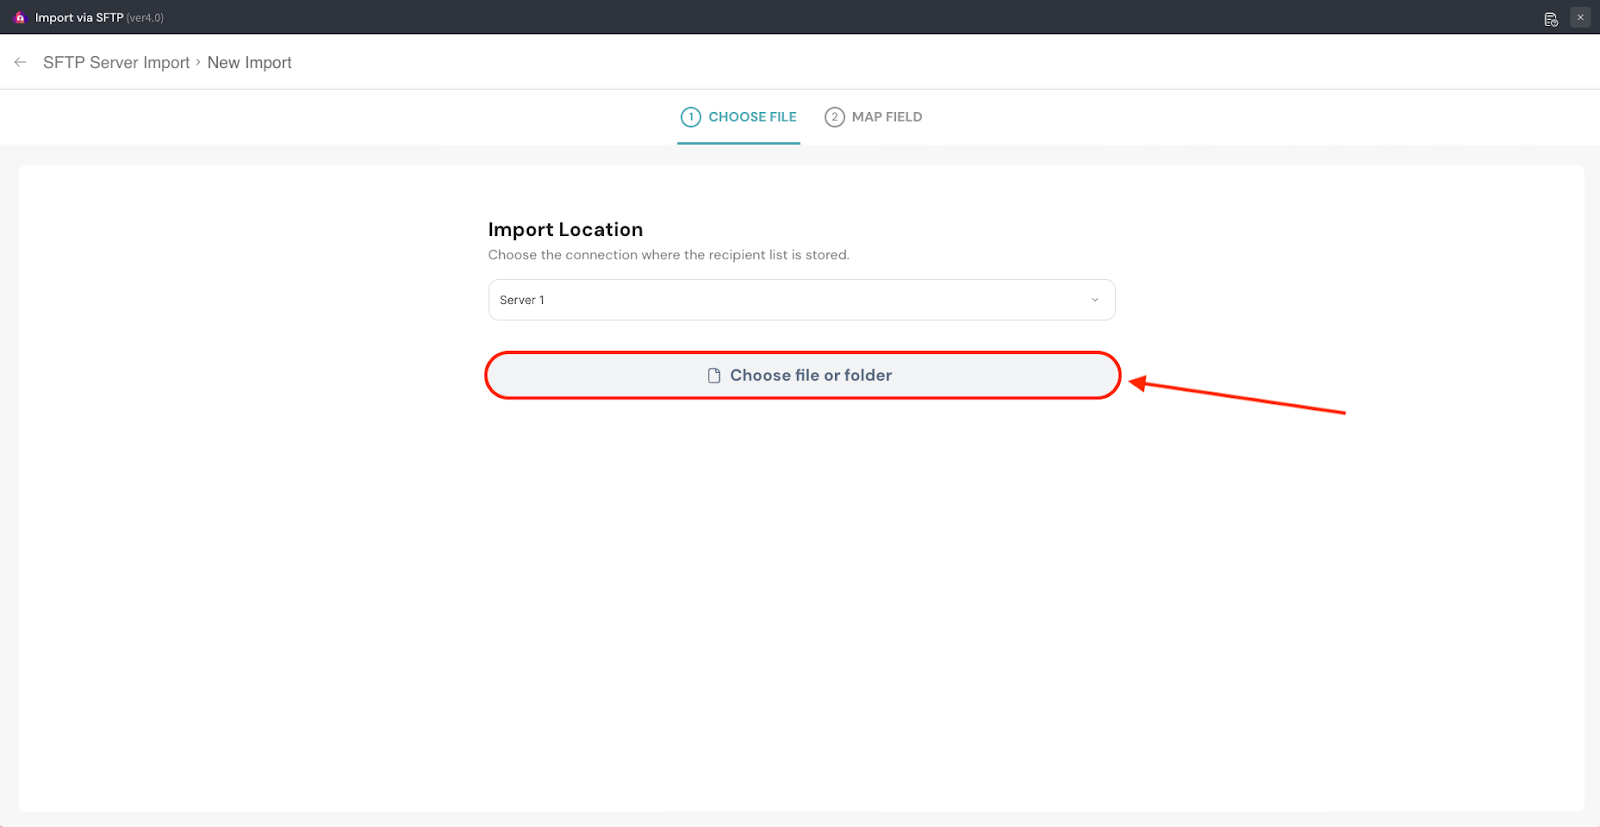This screenshot has width=1600, height=827.
Task: Click the ver4.0 version label
Action: 145,18
